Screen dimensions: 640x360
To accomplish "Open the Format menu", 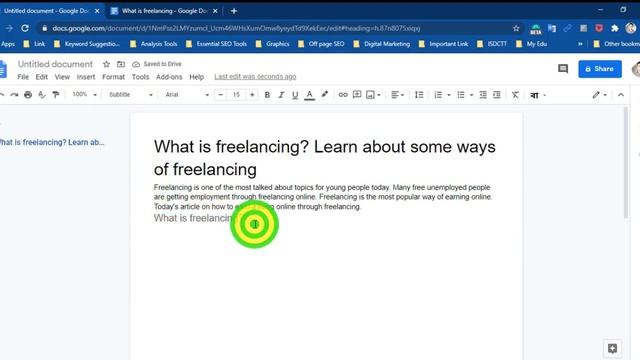I will tap(113, 77).
